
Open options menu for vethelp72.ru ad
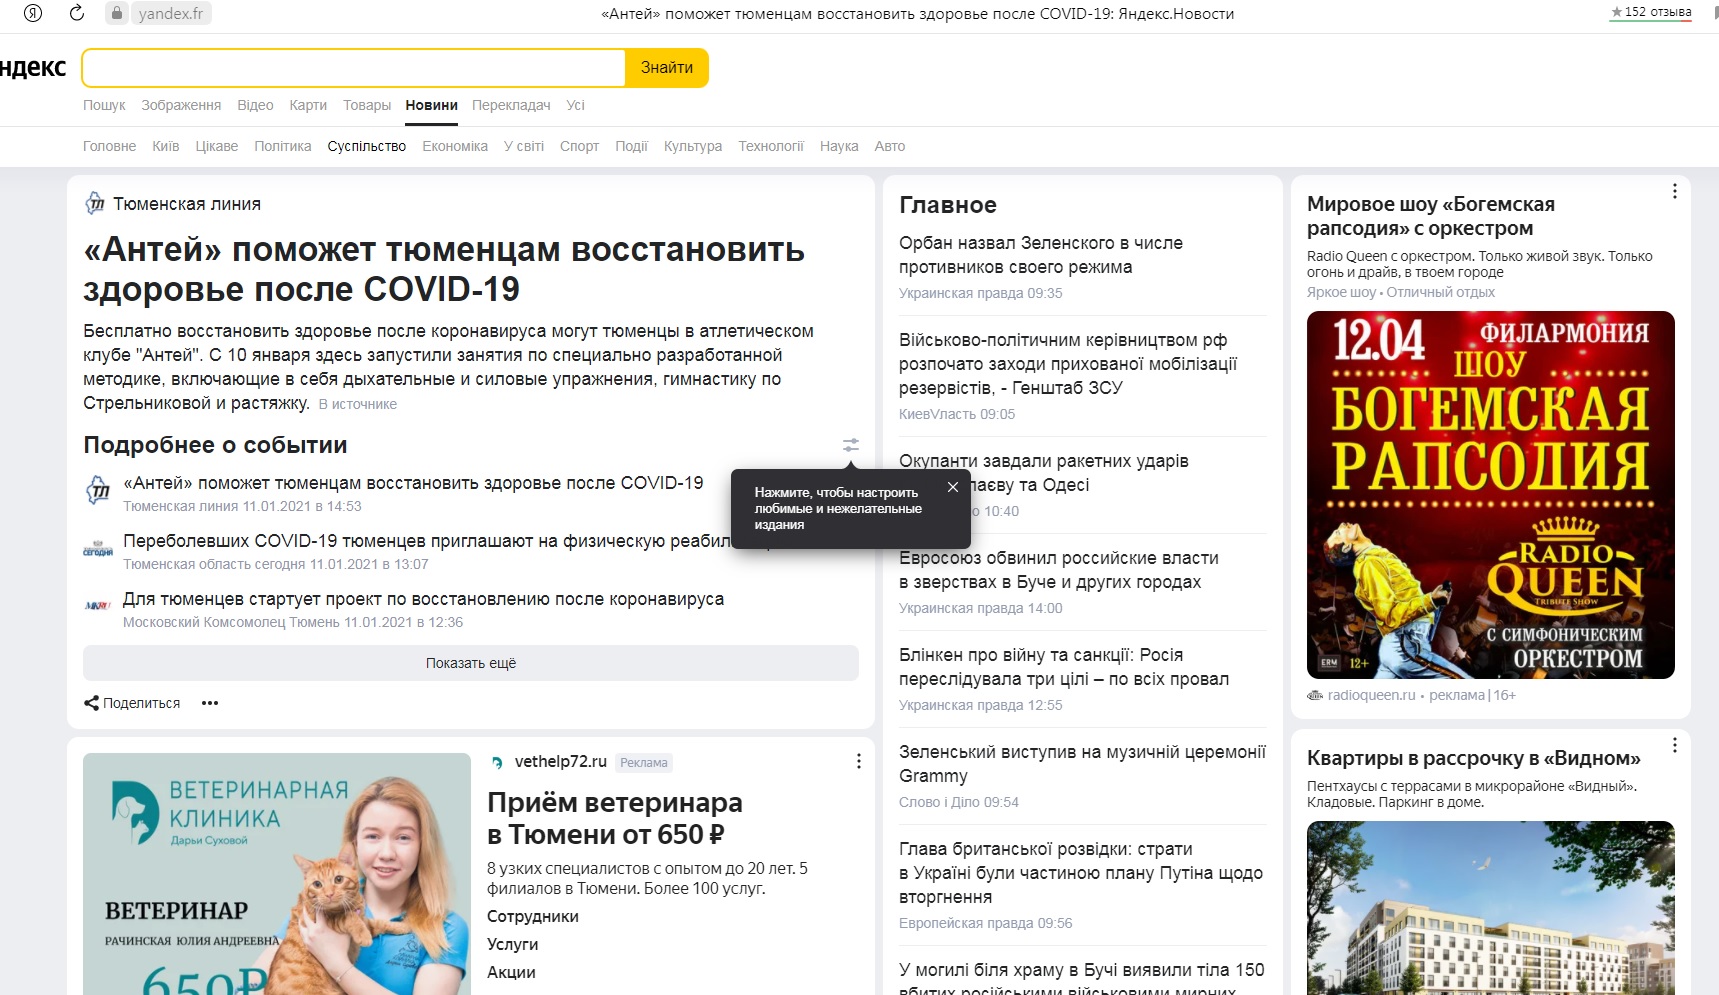pos(858,762)
